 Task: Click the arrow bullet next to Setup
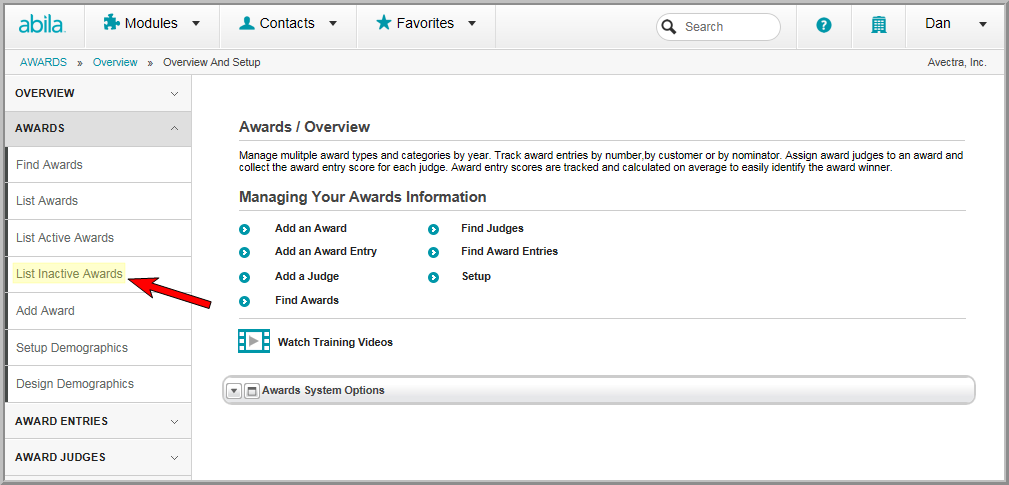pyautogui.click(x=433, y=277)
